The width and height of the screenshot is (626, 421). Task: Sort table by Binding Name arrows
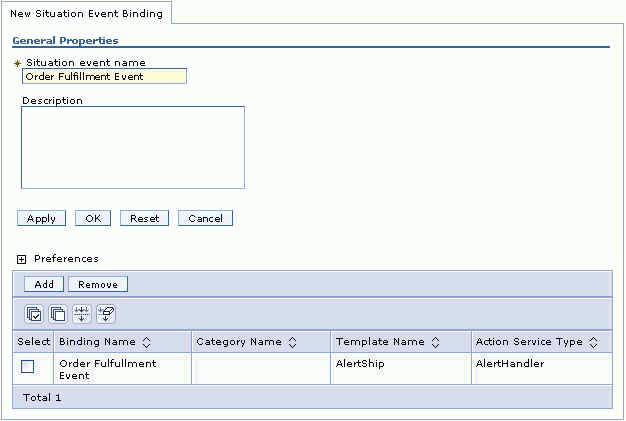(146, 342)
